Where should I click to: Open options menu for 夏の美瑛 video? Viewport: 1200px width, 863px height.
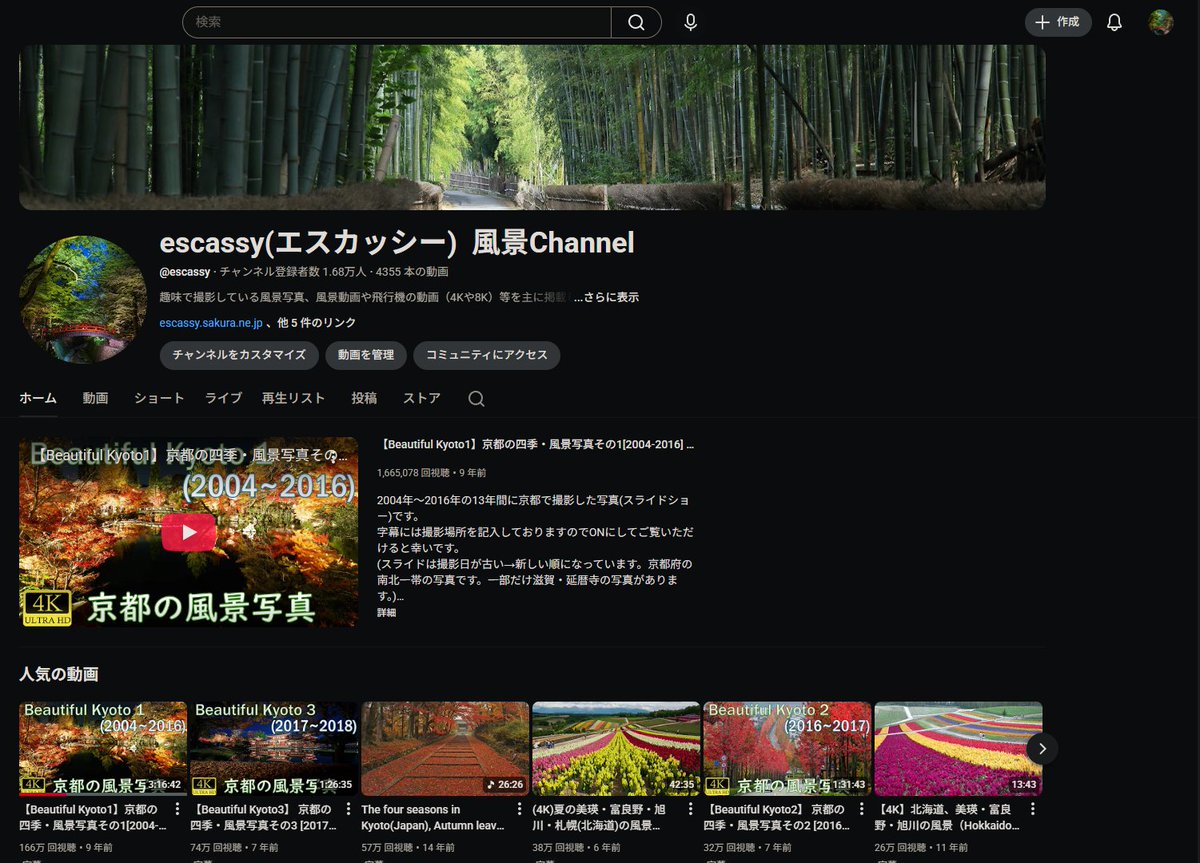coord(691,810)
